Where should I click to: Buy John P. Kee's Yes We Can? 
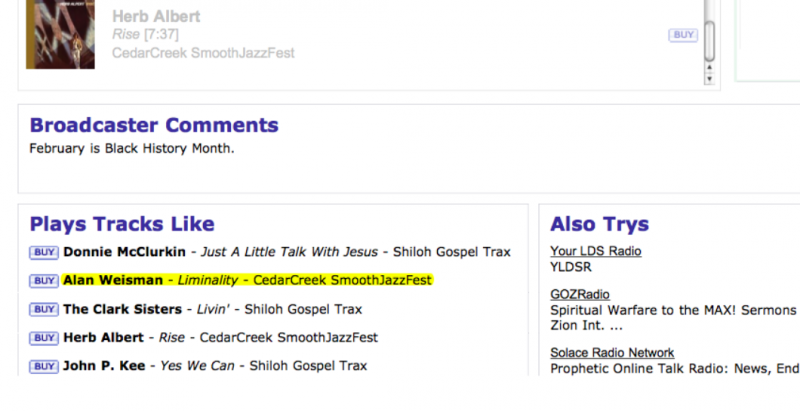point(44,366)
